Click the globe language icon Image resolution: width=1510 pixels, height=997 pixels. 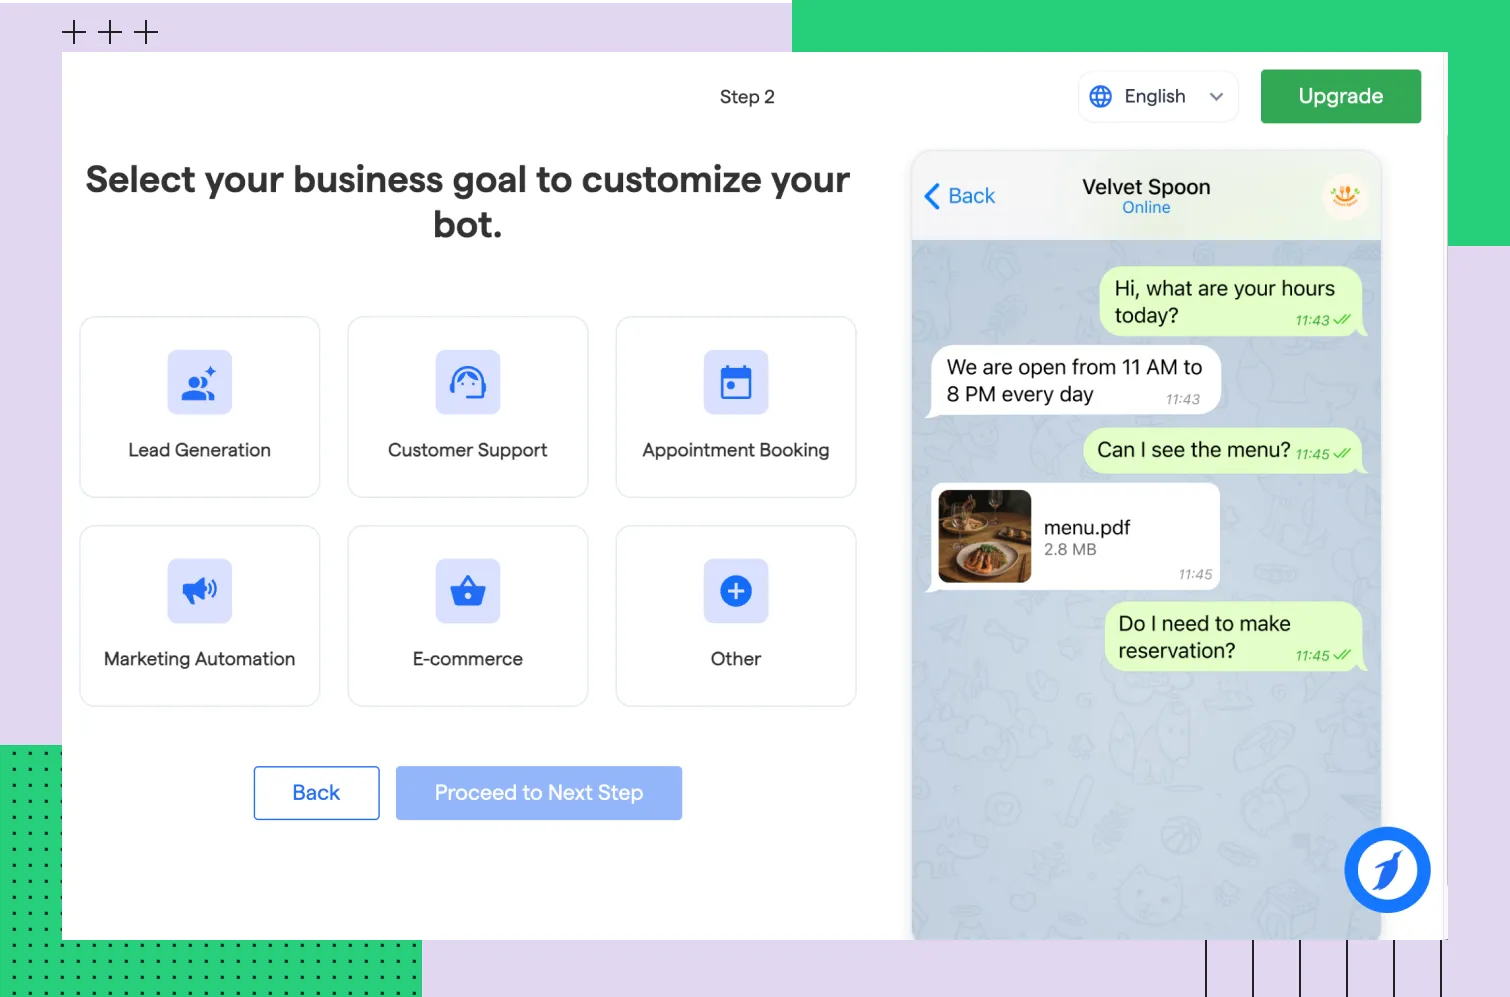[x=1100, y=96]
